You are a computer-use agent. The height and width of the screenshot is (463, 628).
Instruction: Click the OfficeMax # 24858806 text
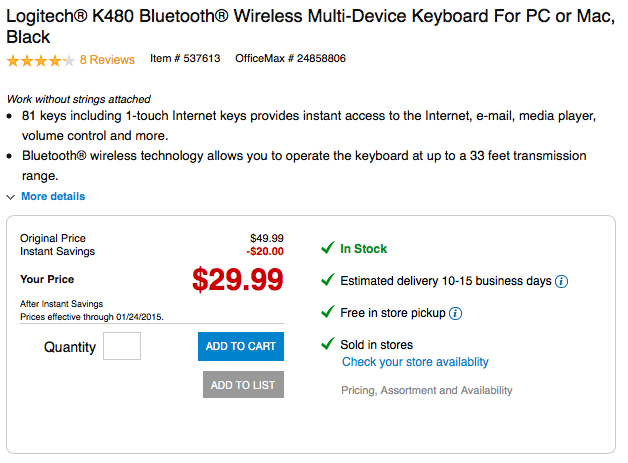point(290,58)
